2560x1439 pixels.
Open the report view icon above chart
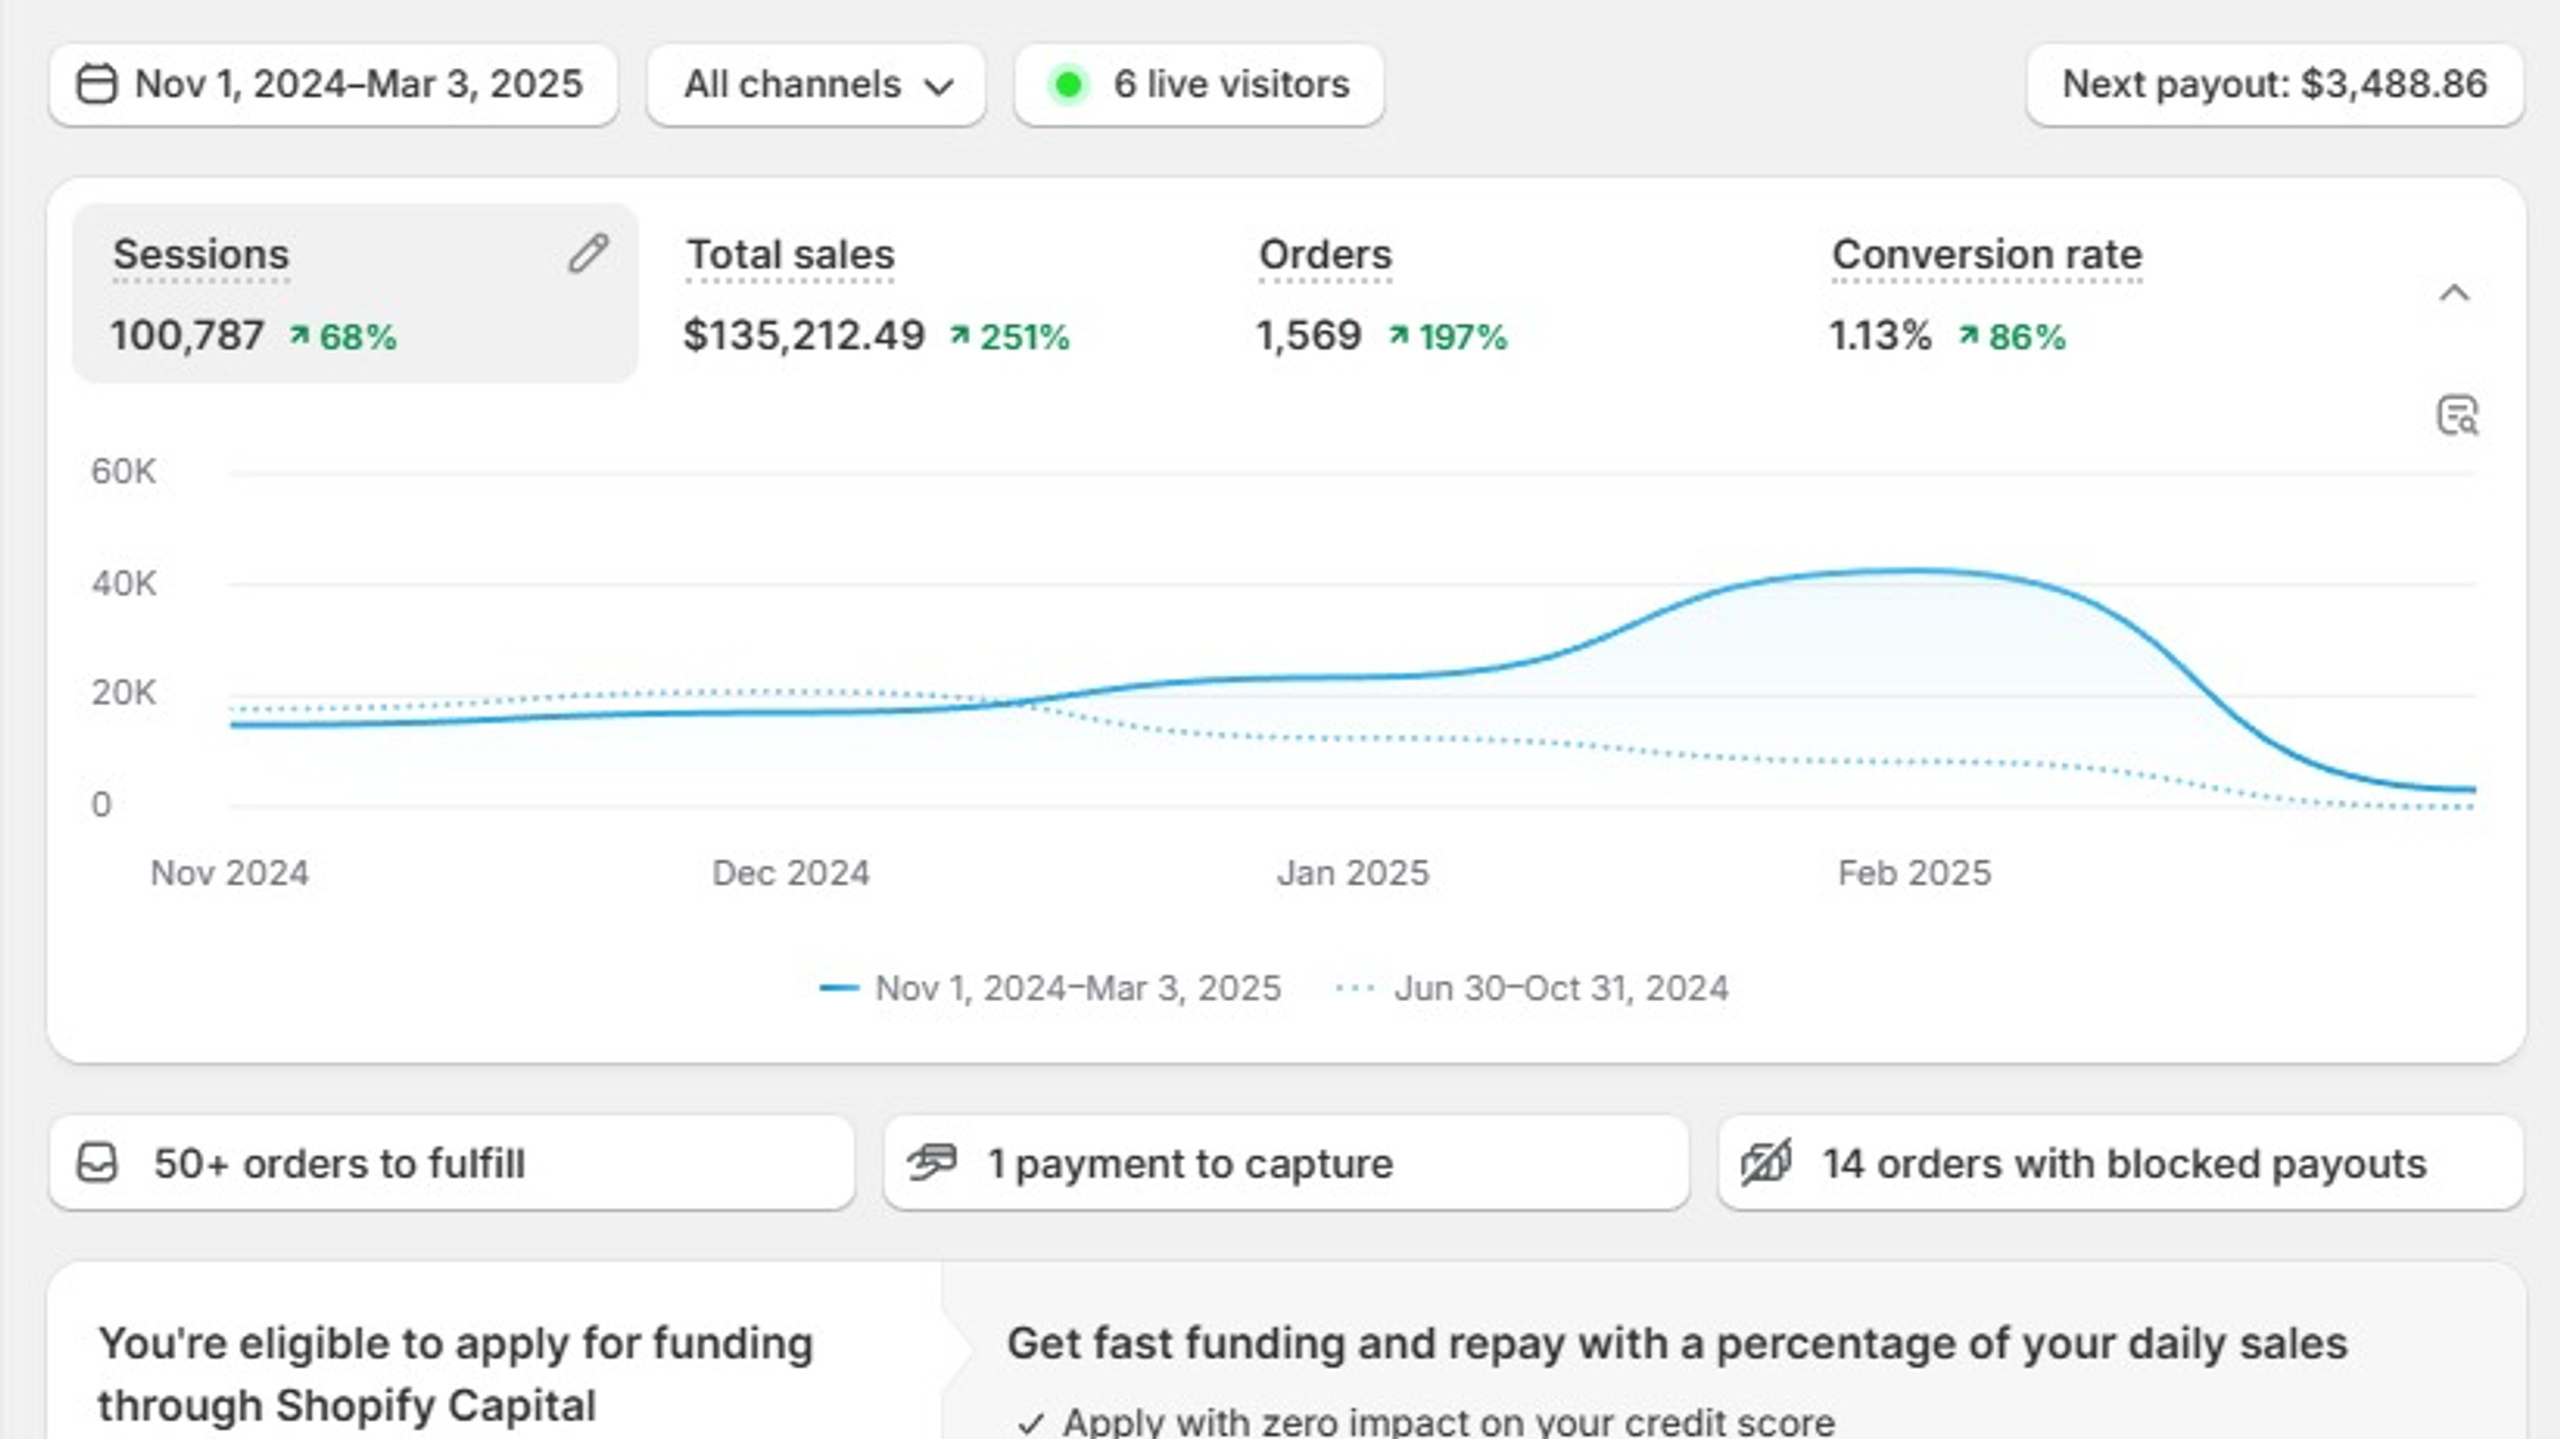pyautogui.click(x=2456, y=415)
